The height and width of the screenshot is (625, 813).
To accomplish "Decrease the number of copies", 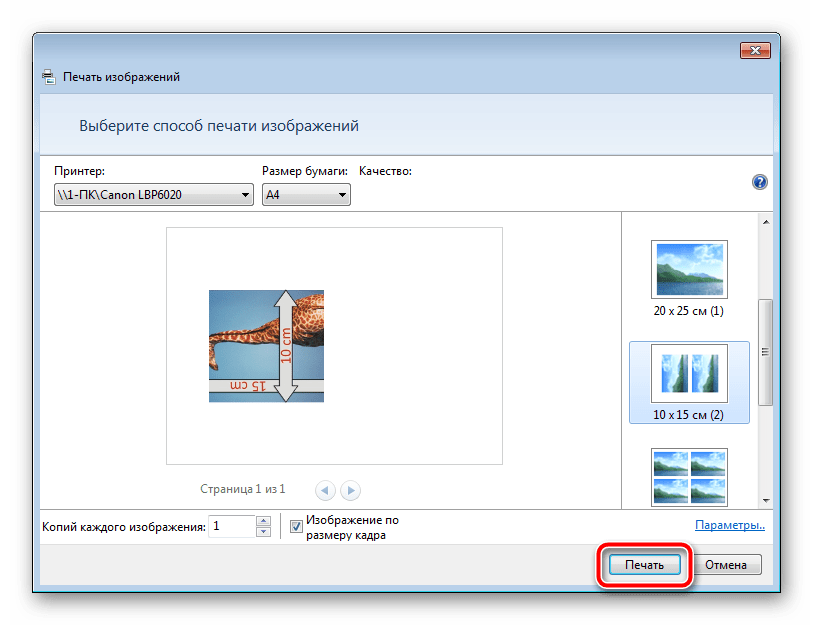I will coord(263,531).
